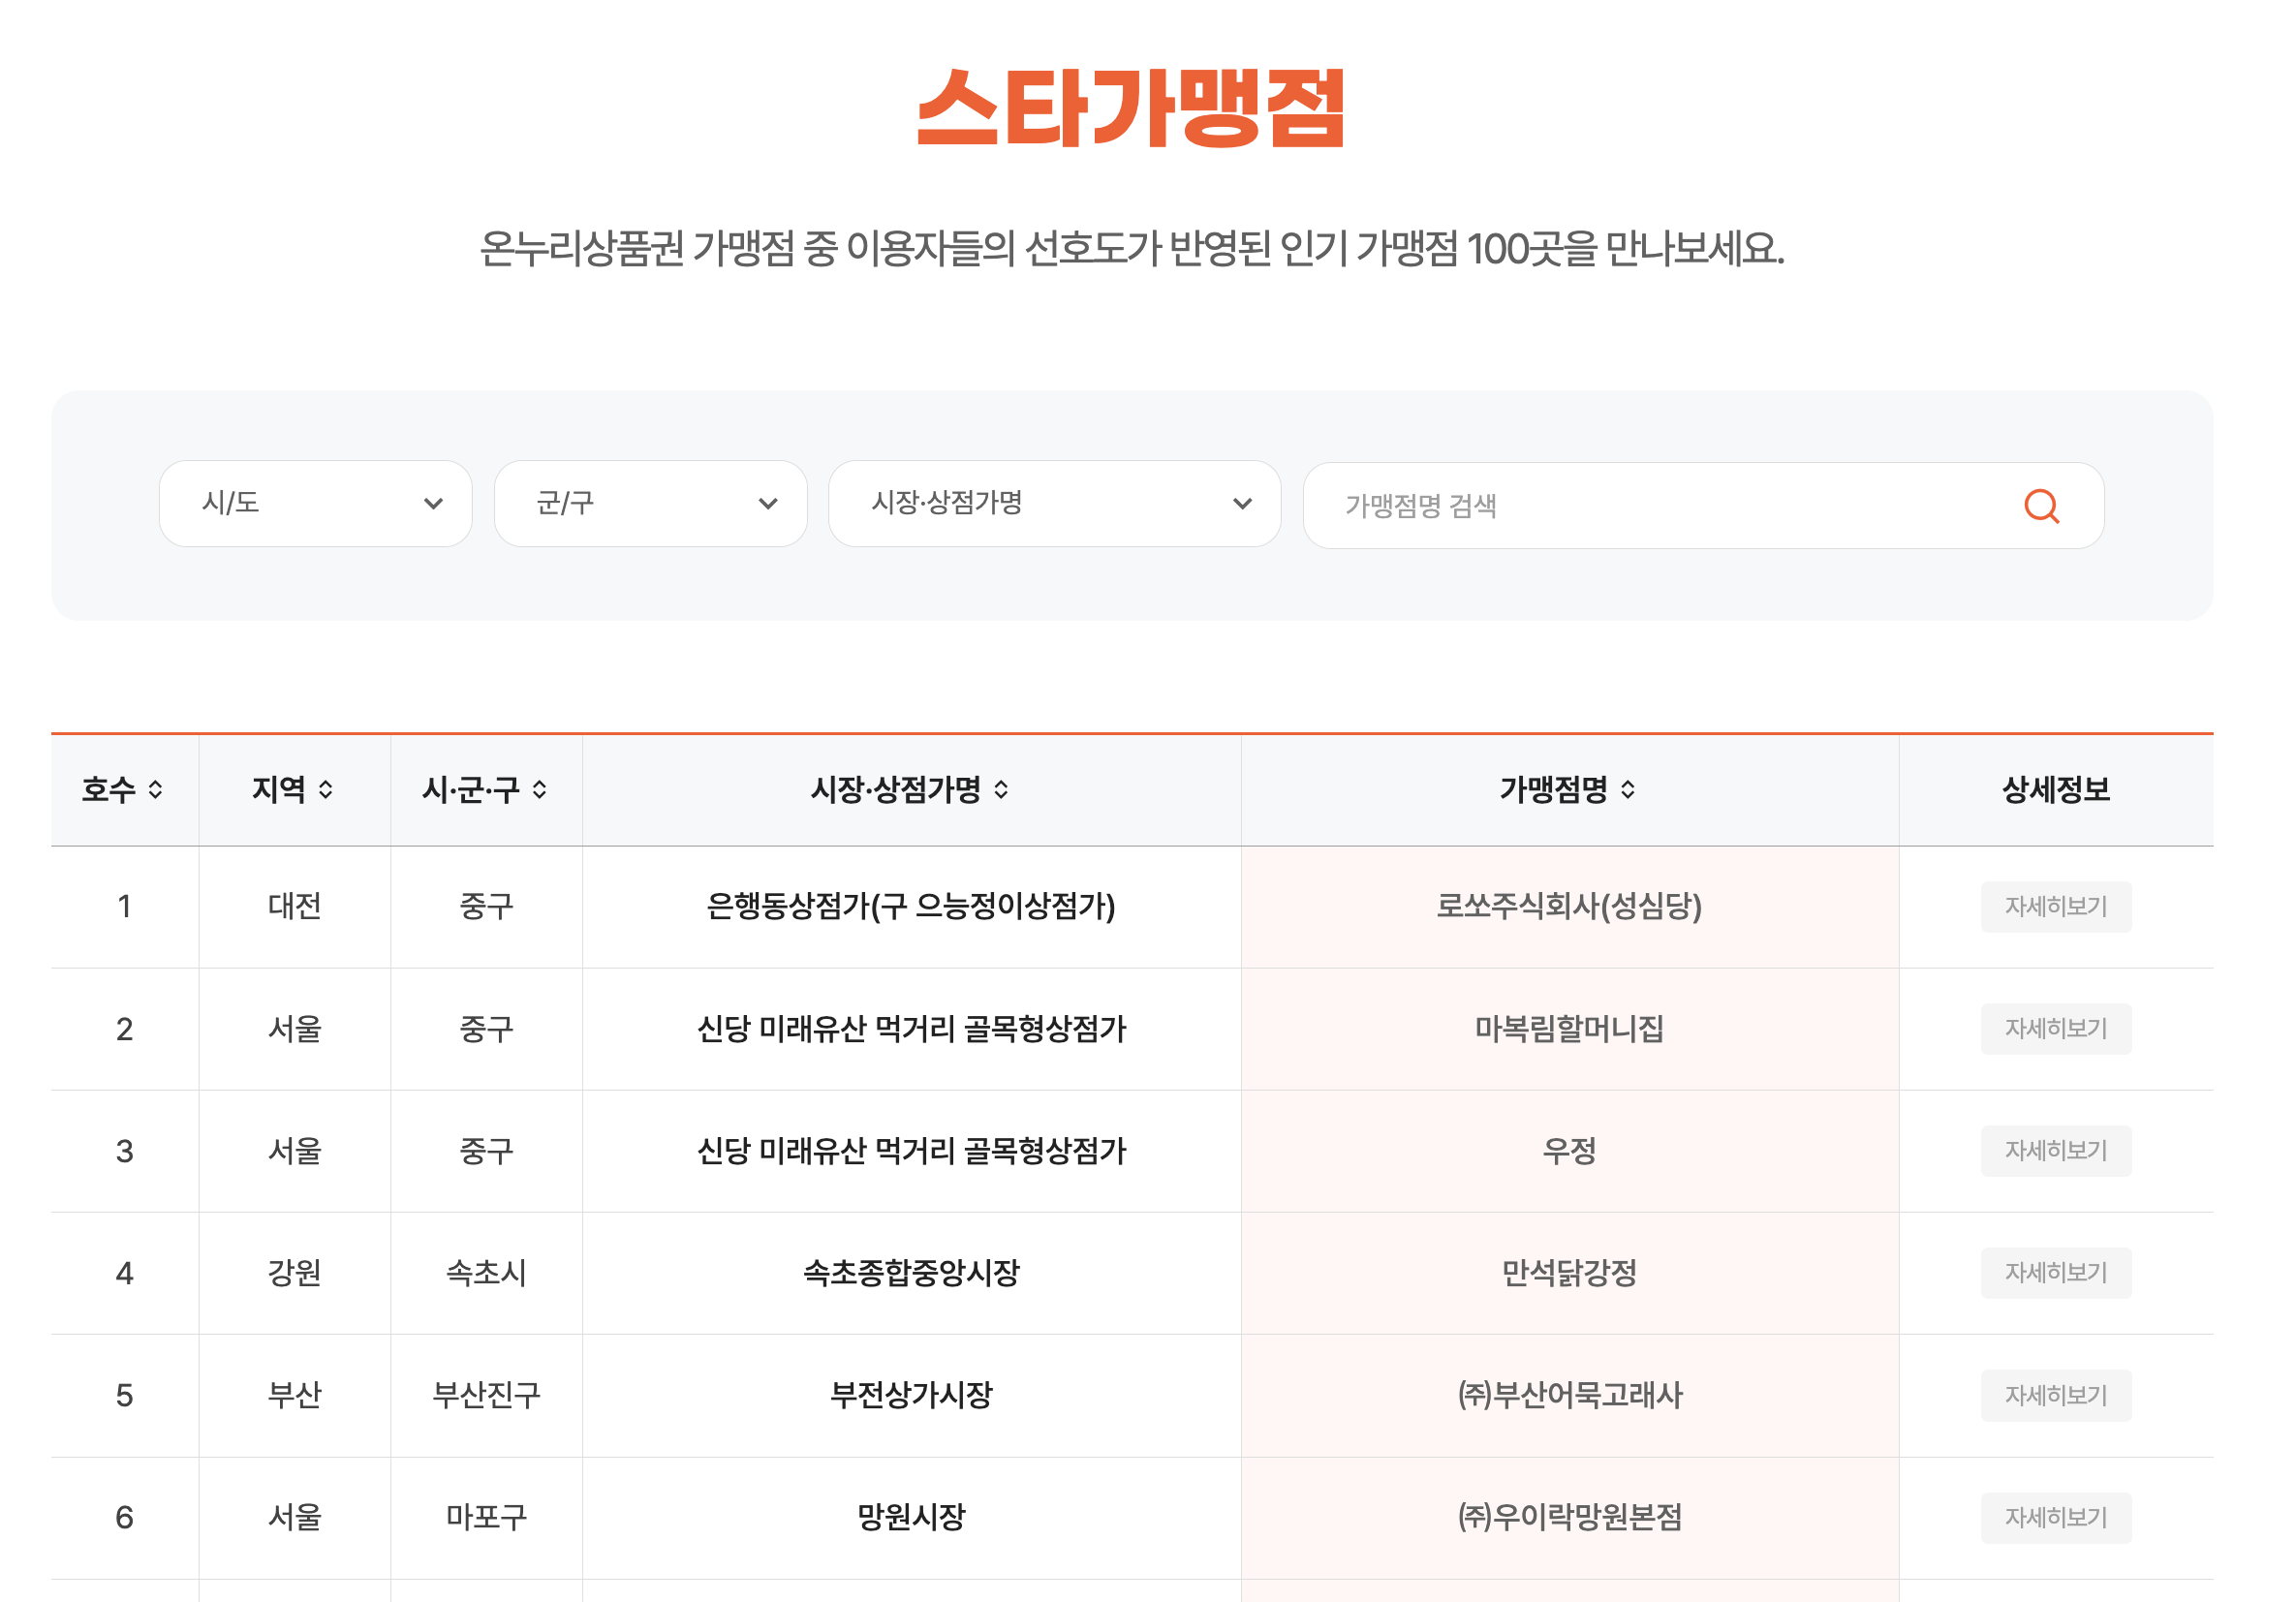View details for 로쏘주식회사(성심당)
The width and height of the screenshot is (2296, 1602).
[2055, 907]
